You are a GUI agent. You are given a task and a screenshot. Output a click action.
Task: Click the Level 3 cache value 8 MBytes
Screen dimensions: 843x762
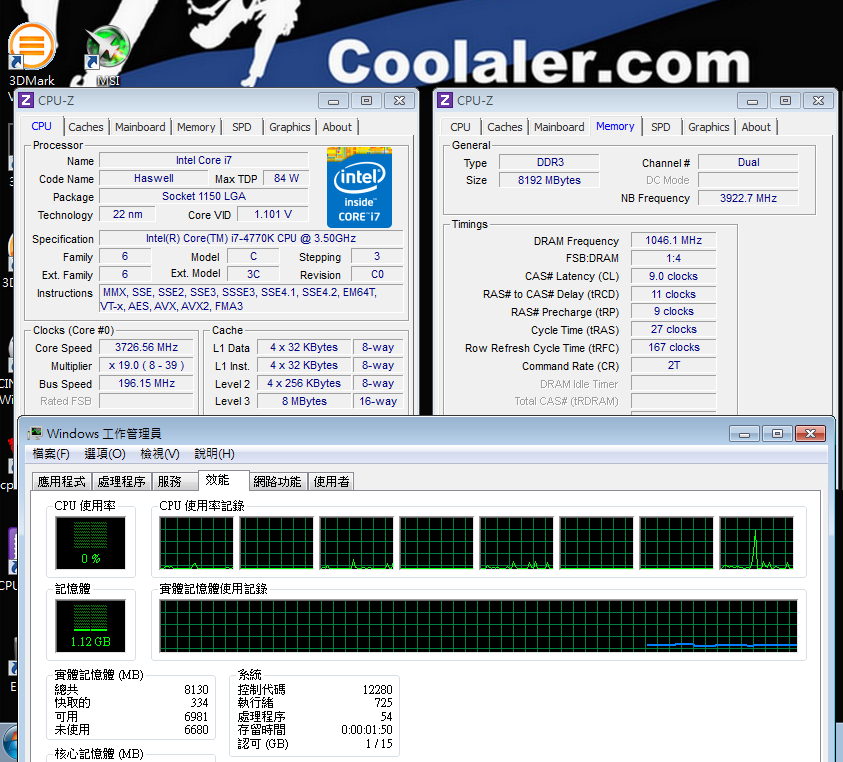point(304,401)
